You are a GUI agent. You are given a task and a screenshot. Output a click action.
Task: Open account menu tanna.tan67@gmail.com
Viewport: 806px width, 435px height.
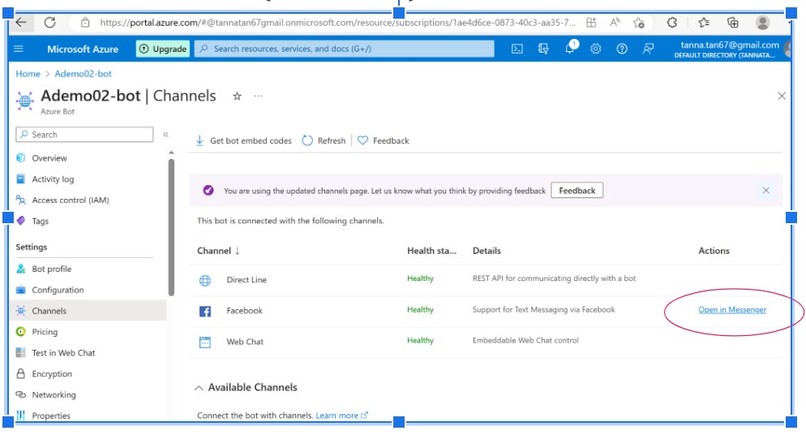(729, 49)
